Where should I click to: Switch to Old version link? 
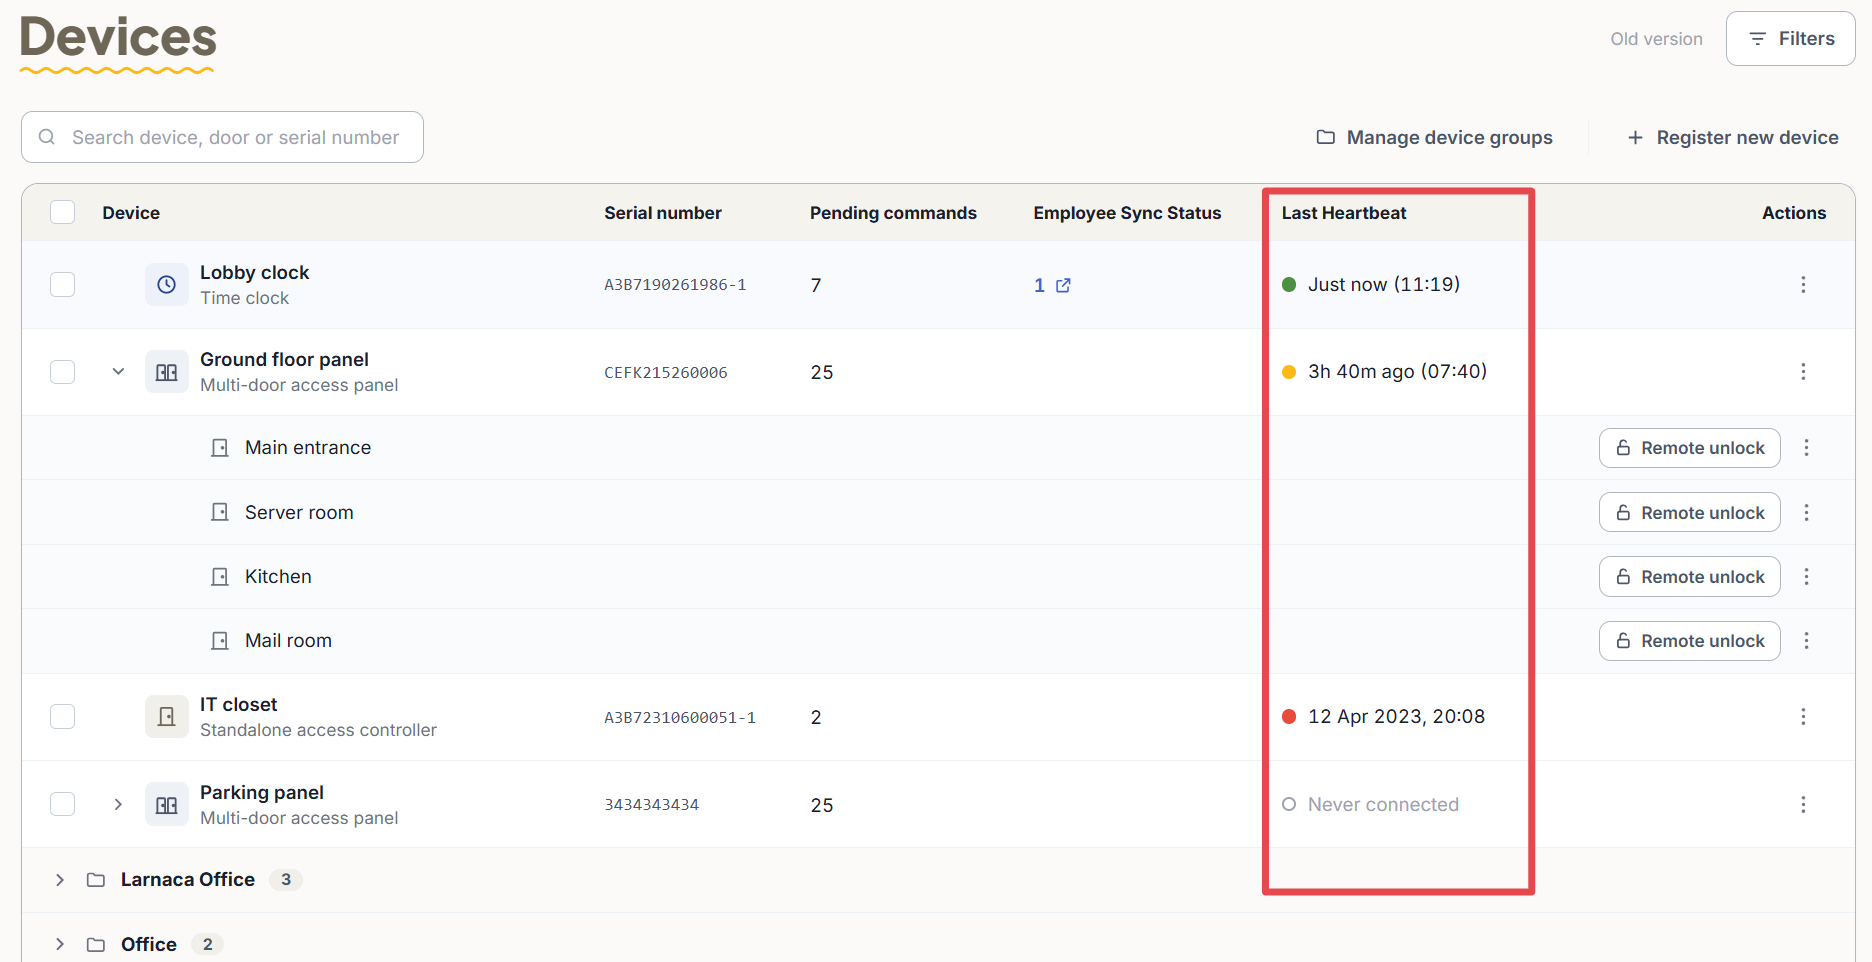click(x=1656, y=39)
